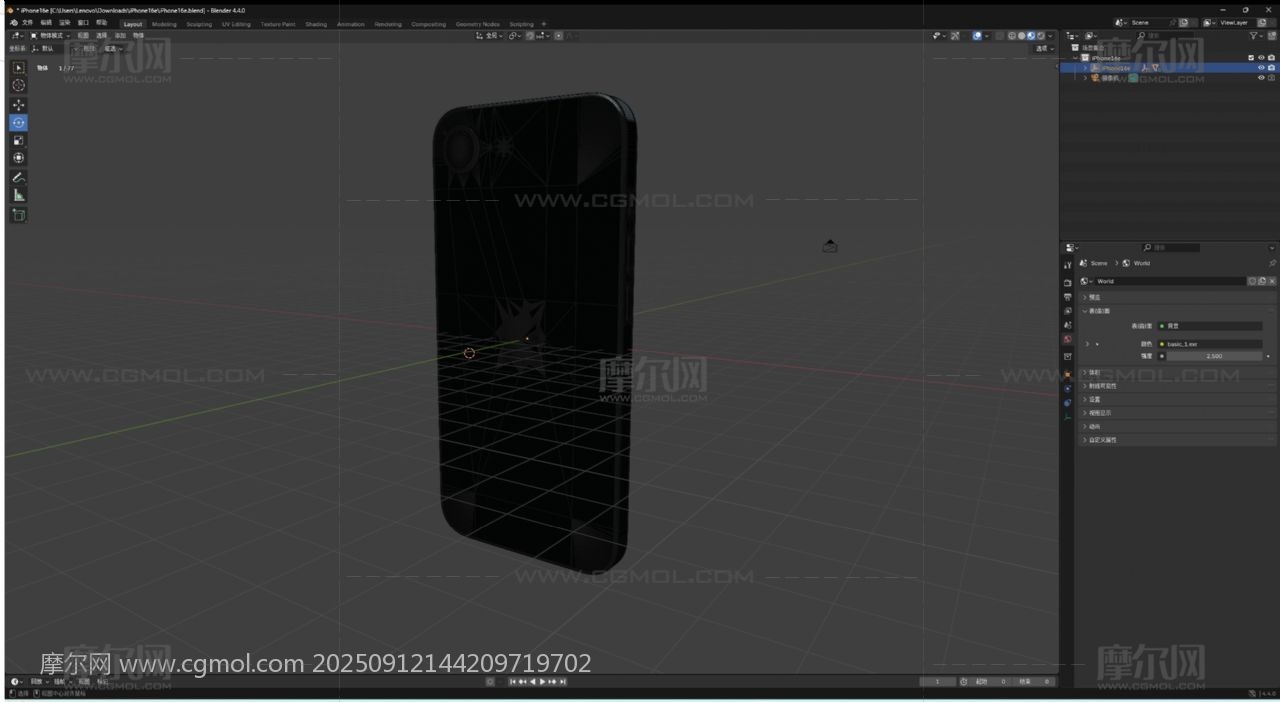Open object mode dropdown
Screen dimensions: 1280x702
50,35
